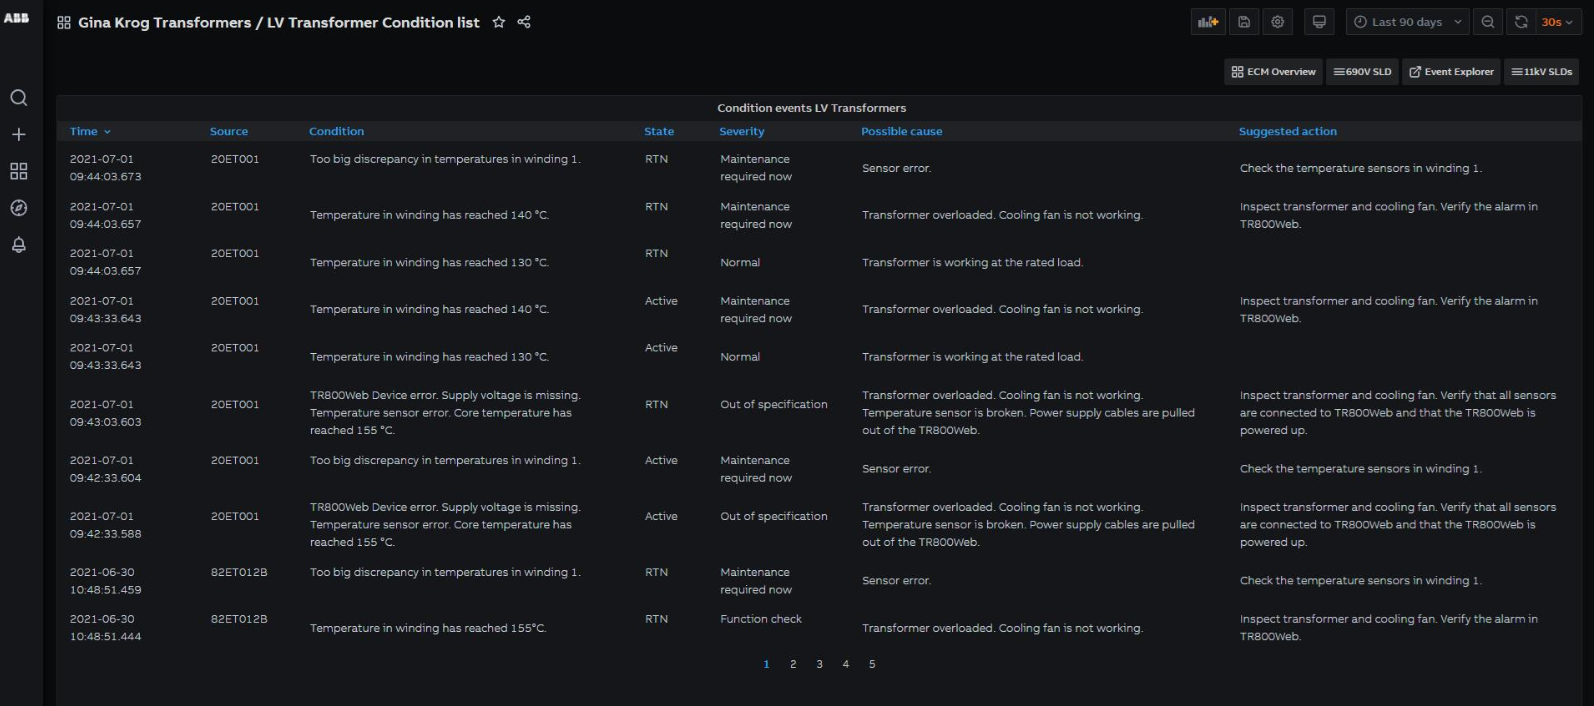Star this dashboard as favorite

tap(498, 22)
